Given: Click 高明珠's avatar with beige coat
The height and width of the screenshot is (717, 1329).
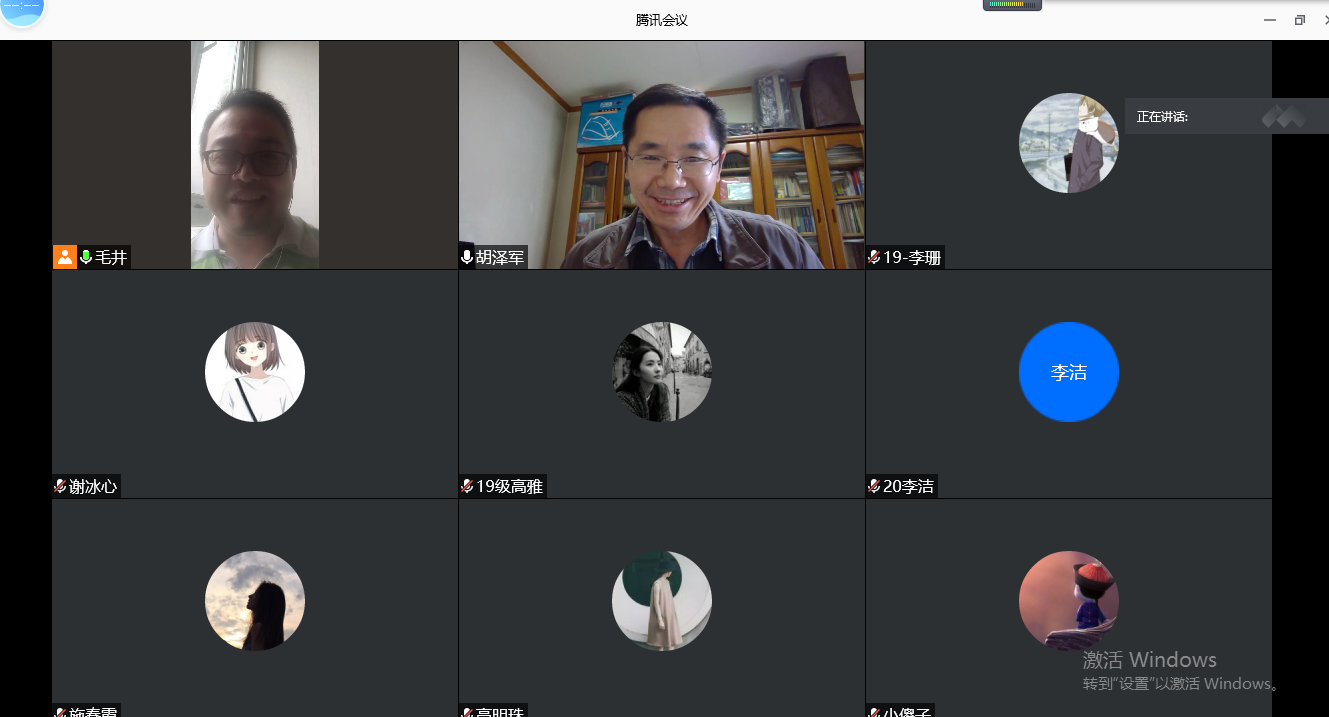Looking at the screenshot, I should tap(661, 601).
